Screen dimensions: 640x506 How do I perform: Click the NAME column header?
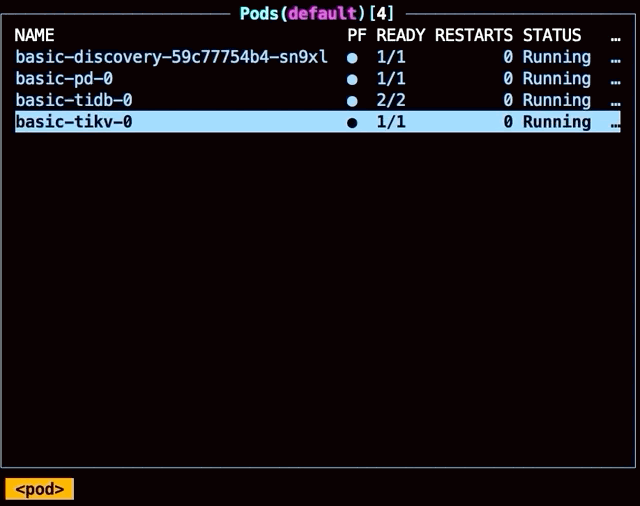coord(34,36)
